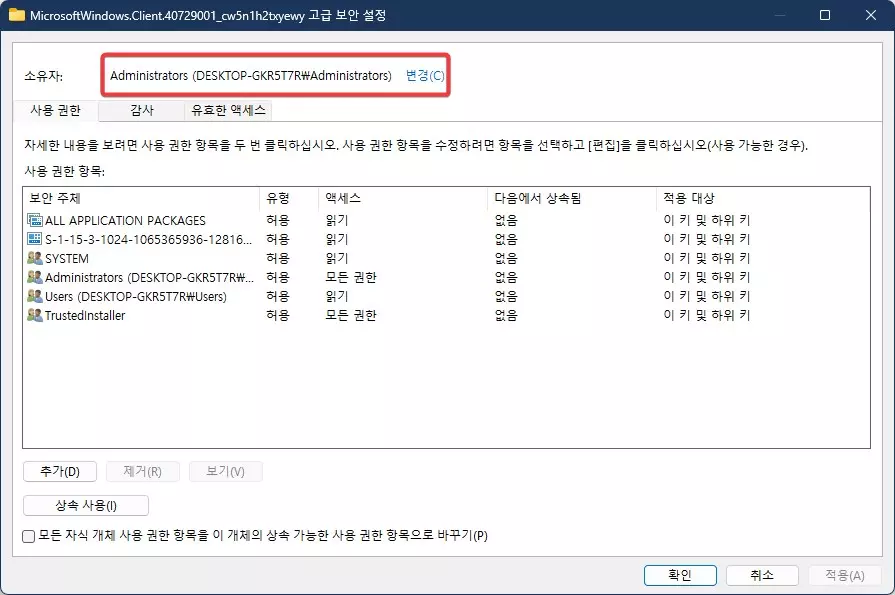Click the 추가(D) button
Viewport: 895px width, 595px height.
click(x=60, y=472)
